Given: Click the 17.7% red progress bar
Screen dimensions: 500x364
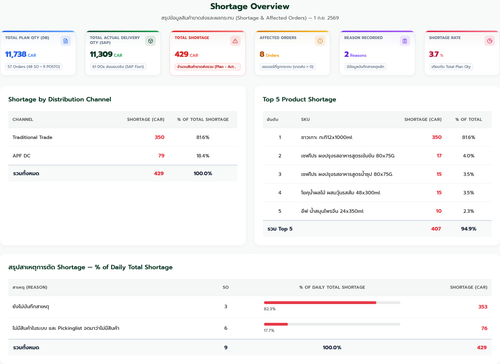Looking at the screenshot, I should (276, 324).
